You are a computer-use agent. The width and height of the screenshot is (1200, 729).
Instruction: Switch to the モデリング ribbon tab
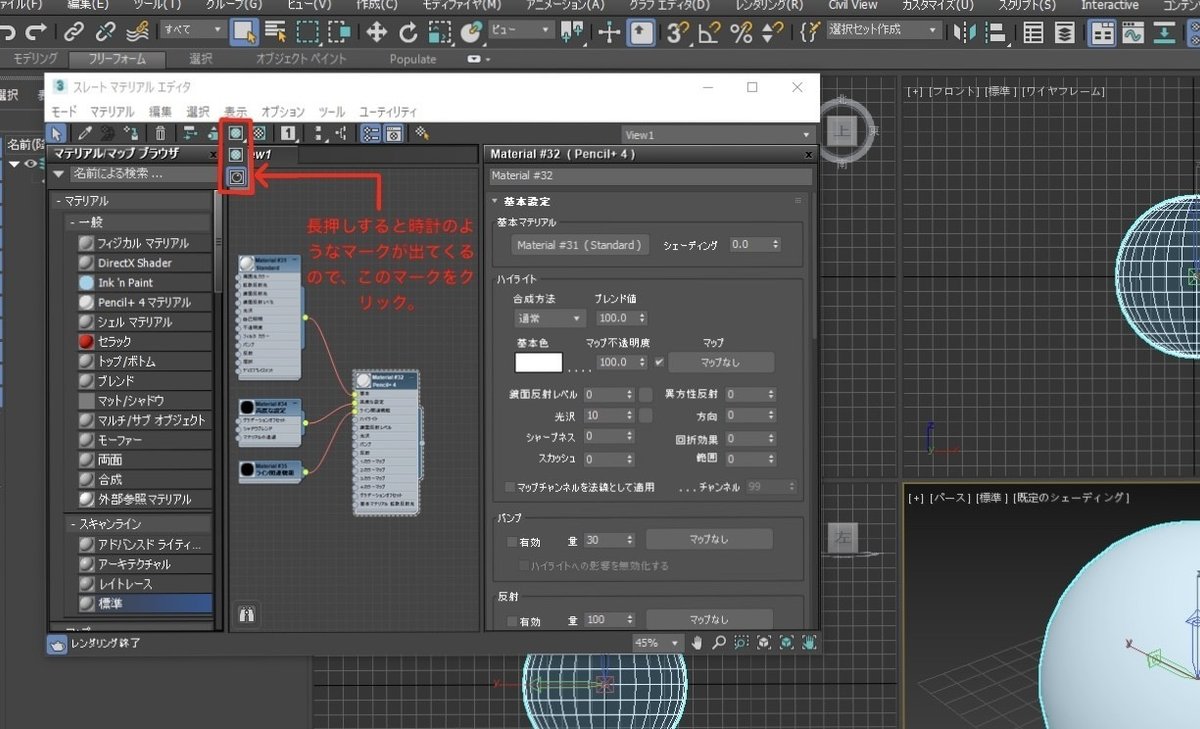click(x=36, y=59)
